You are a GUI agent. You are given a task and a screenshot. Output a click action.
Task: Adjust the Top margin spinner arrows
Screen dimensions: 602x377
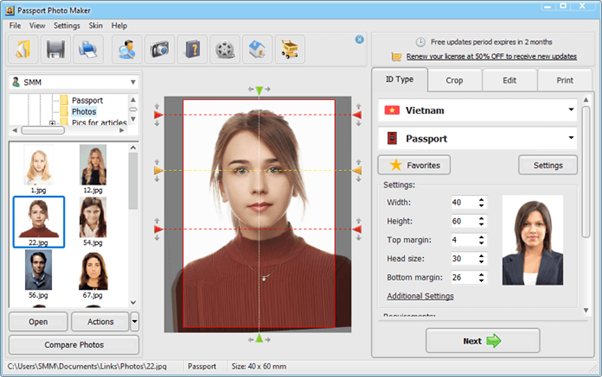481,240
